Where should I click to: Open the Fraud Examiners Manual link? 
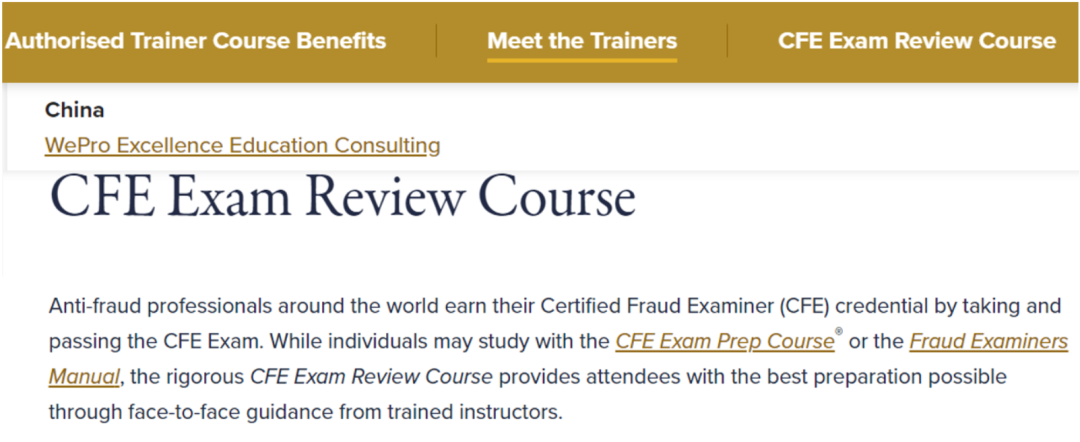(988, 341)
